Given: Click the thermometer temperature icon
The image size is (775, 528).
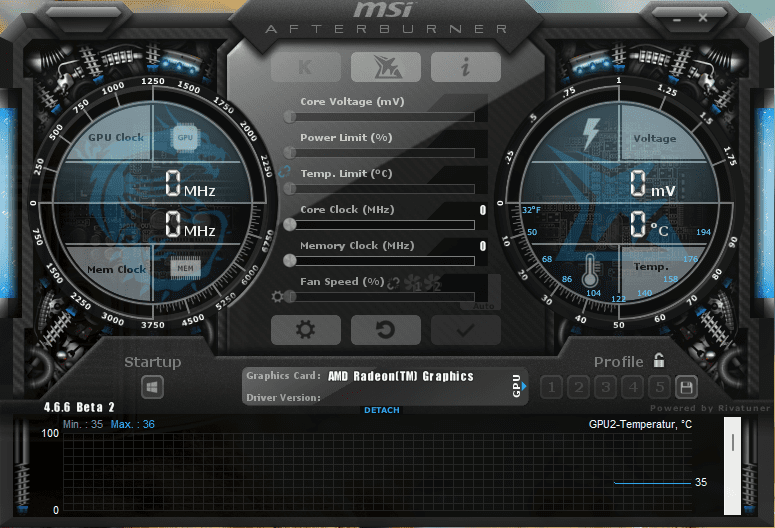Looking at the screenshot, I should pos(589,270).
